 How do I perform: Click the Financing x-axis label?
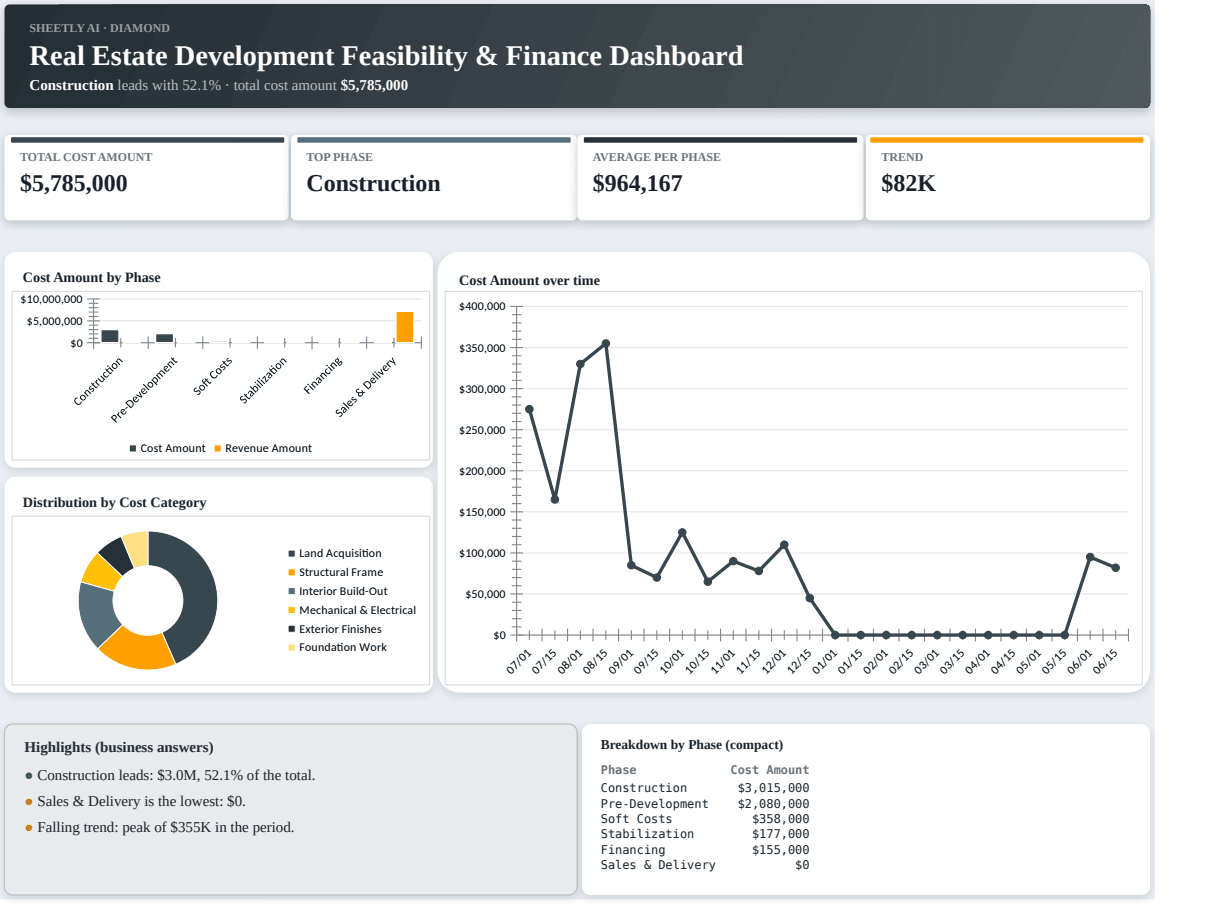324,374
